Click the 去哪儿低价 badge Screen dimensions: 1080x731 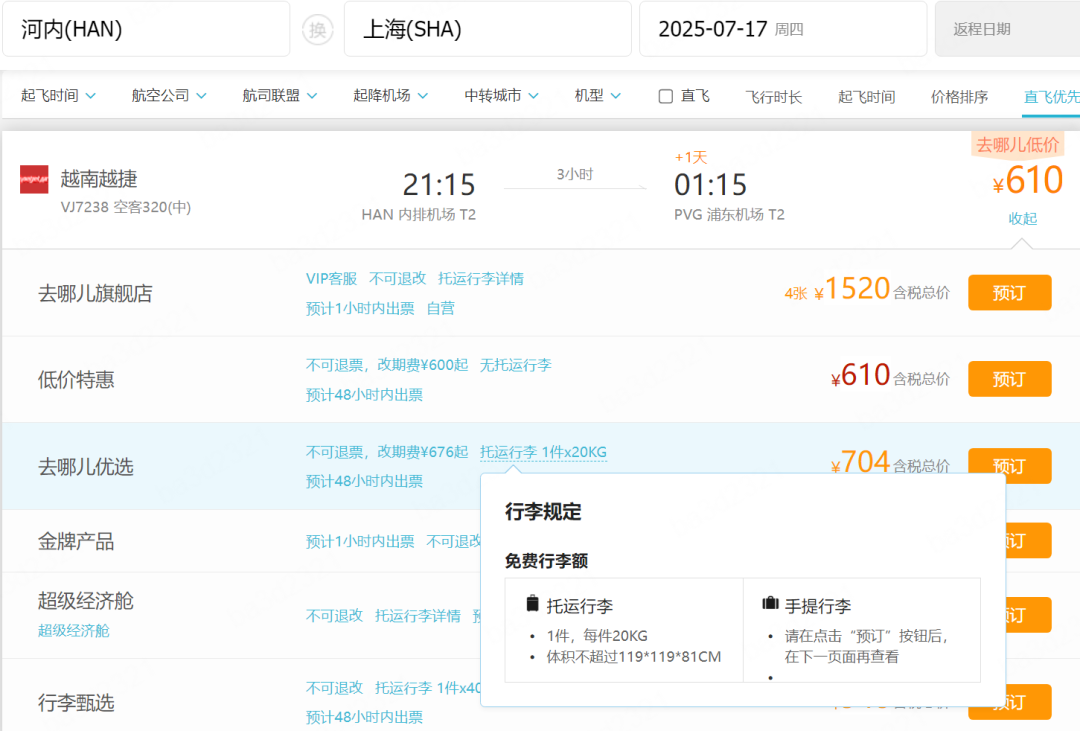pos(1017,145)
